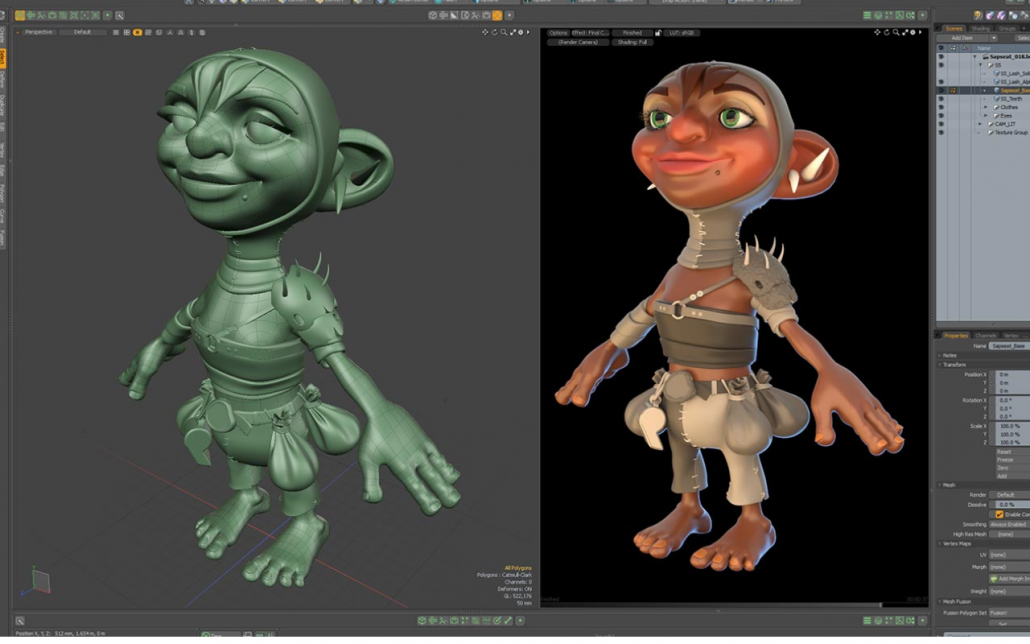
Task: Click the lock icon beside the Finished status
Action: click(x=659, y=32)
